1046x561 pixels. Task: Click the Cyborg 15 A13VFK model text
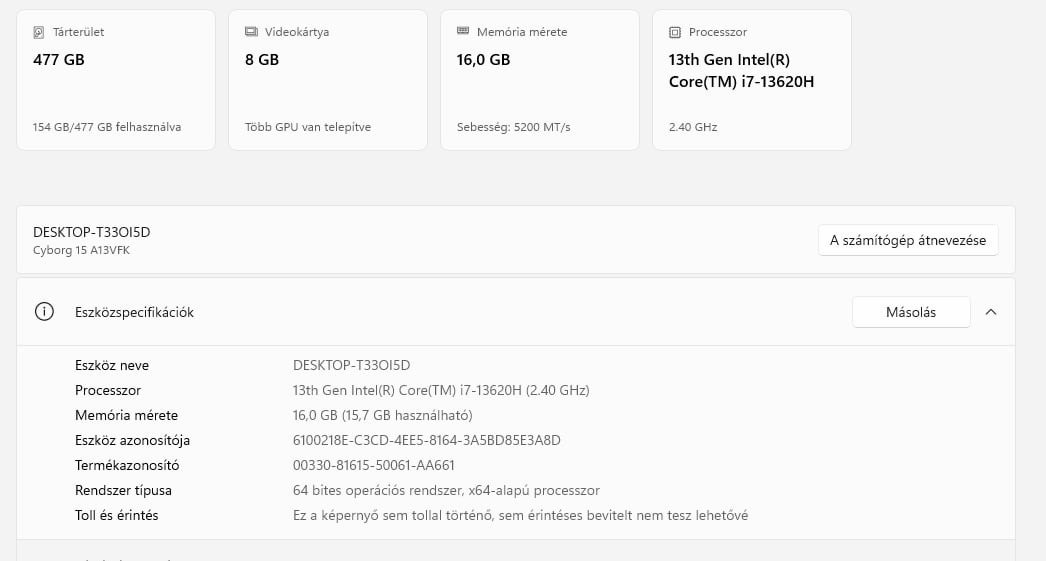(81, 250)
